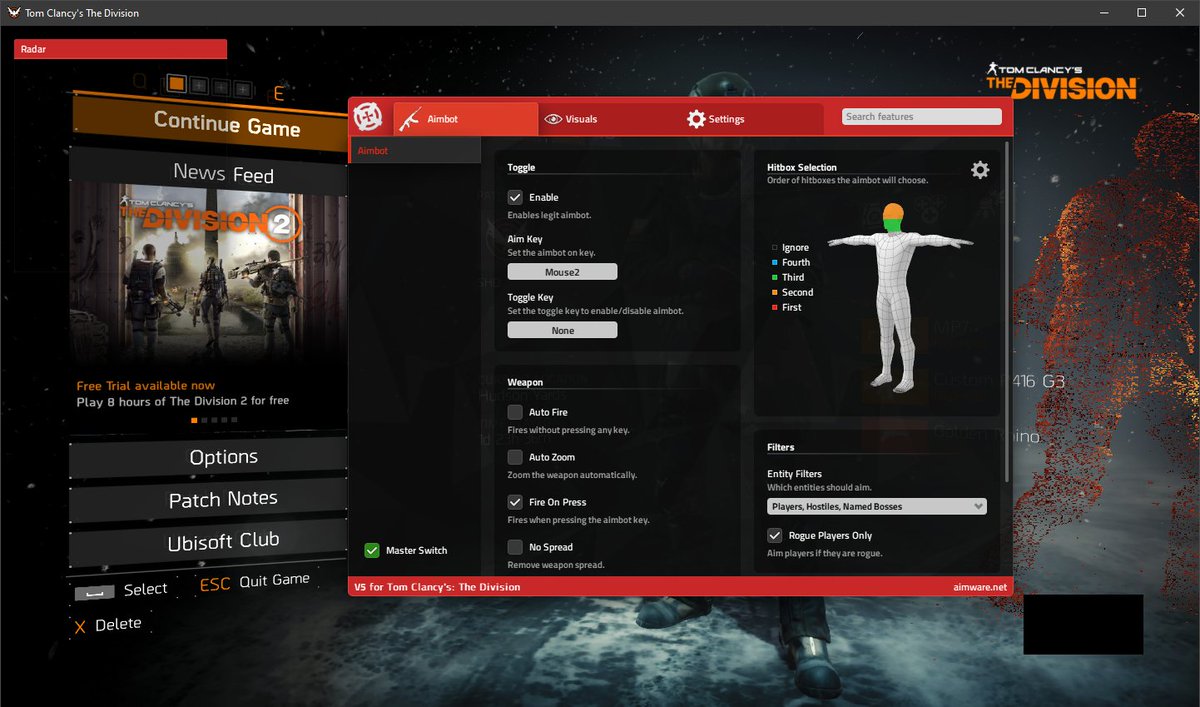Image resolution: width=1200 pixels, height=707 pixels.
Task: Click the cheat menu vertical scrollbar
Action: coord(1008,310)
